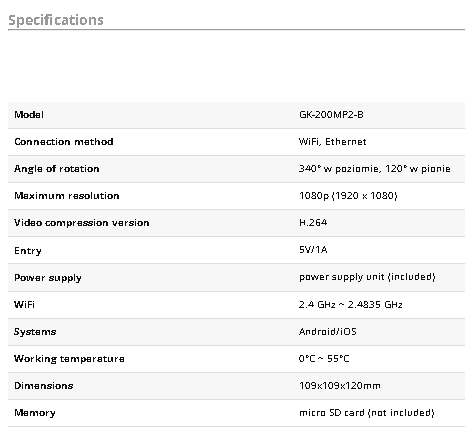The width and height of the screenshot is (465, 435).
Task: Click the Specifications heading
Action: coord(56,20)
